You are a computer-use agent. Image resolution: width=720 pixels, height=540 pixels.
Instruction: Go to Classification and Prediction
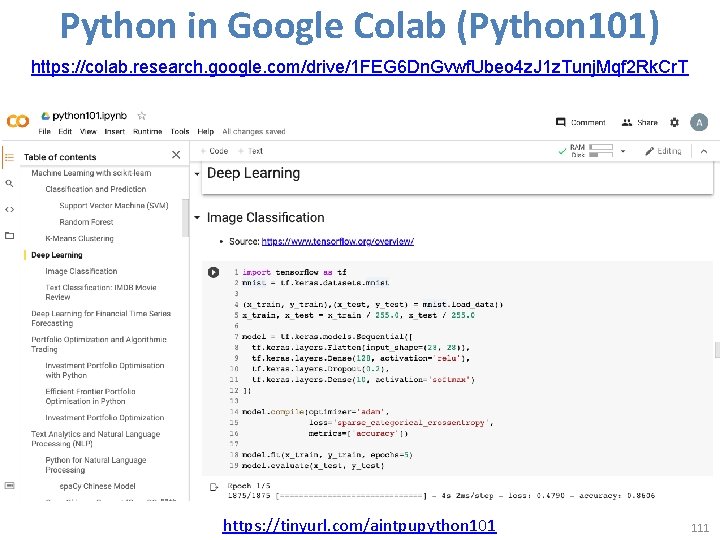point(96,189)
